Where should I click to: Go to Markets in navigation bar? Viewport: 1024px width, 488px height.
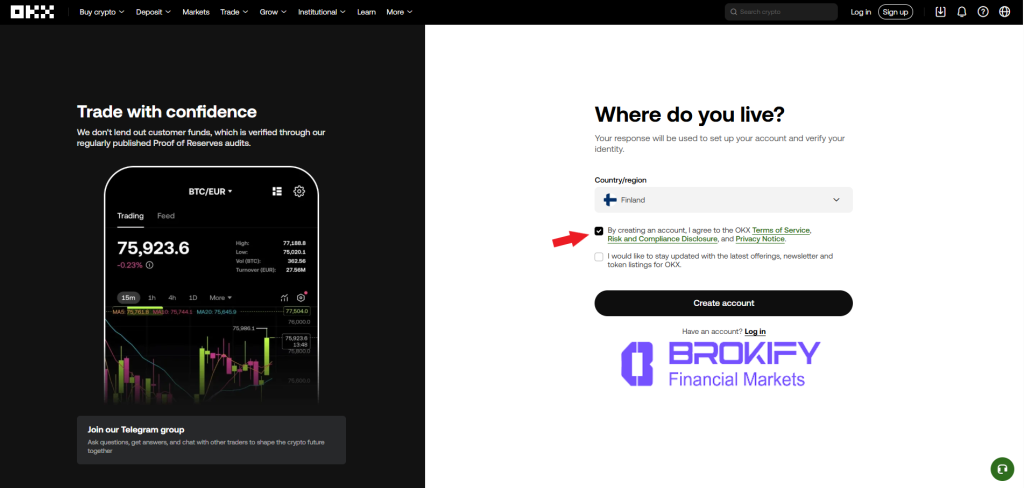196,12
